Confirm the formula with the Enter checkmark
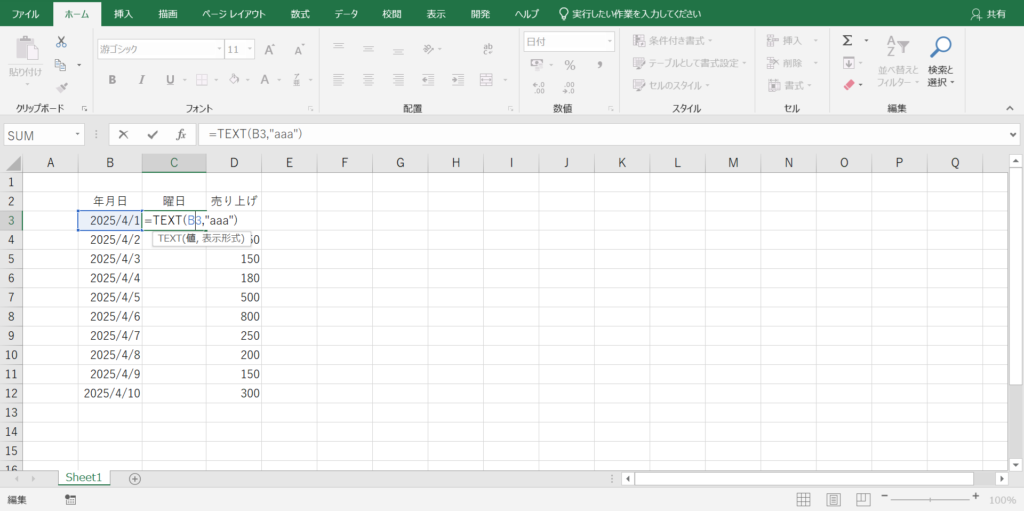The width and height of the screenshot is (1024, 511). (152, 134)
